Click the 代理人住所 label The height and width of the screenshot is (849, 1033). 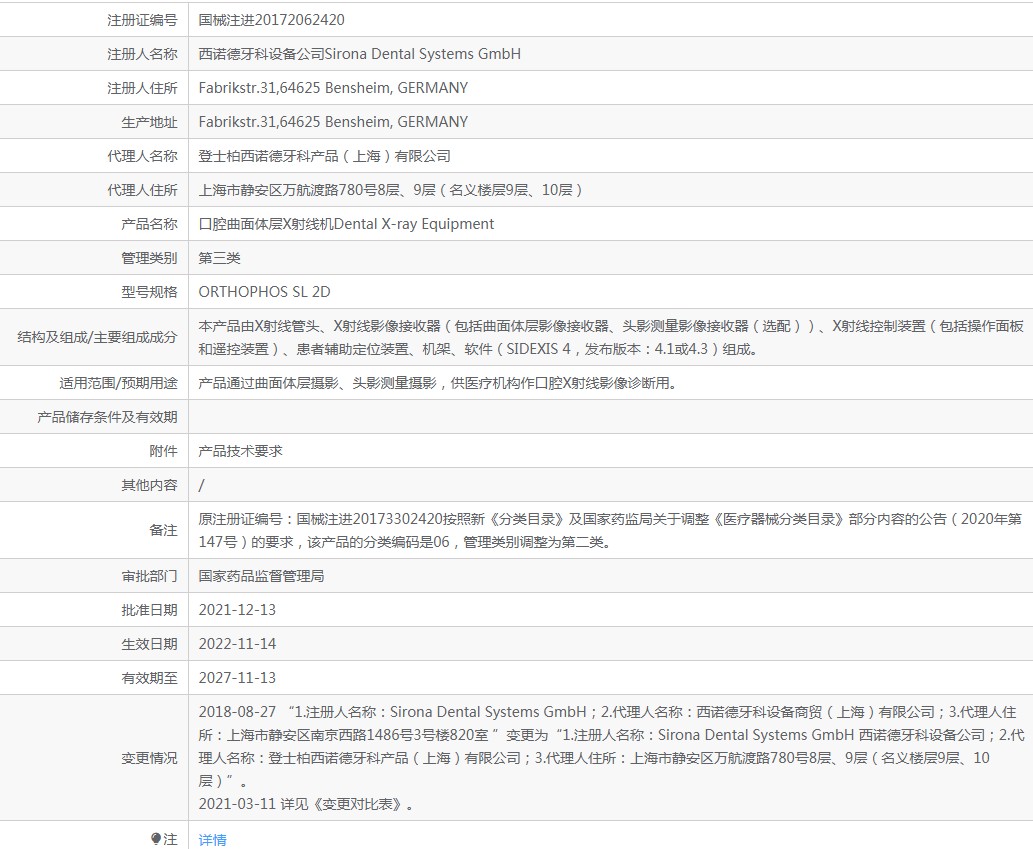[x=142, y=190]
